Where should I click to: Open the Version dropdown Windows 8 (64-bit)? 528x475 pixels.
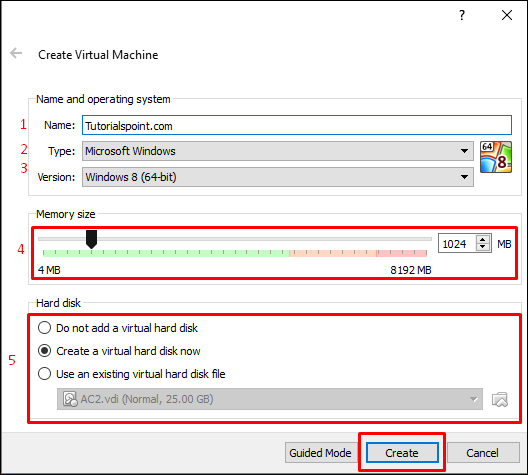click(278, 177)
